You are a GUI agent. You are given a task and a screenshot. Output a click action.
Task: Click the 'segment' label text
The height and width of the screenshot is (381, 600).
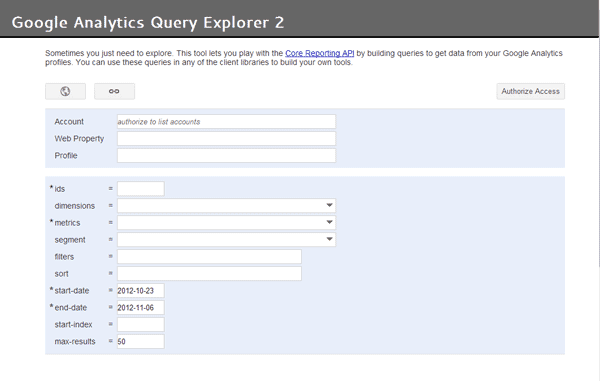[x=70, y=240]
